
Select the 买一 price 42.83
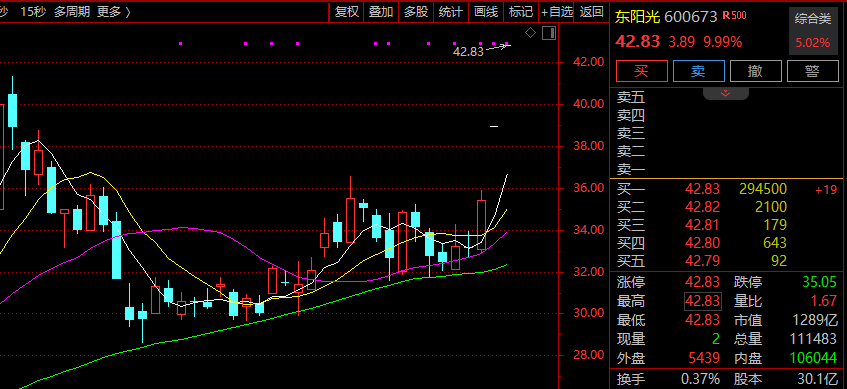[x=702, y=189]
